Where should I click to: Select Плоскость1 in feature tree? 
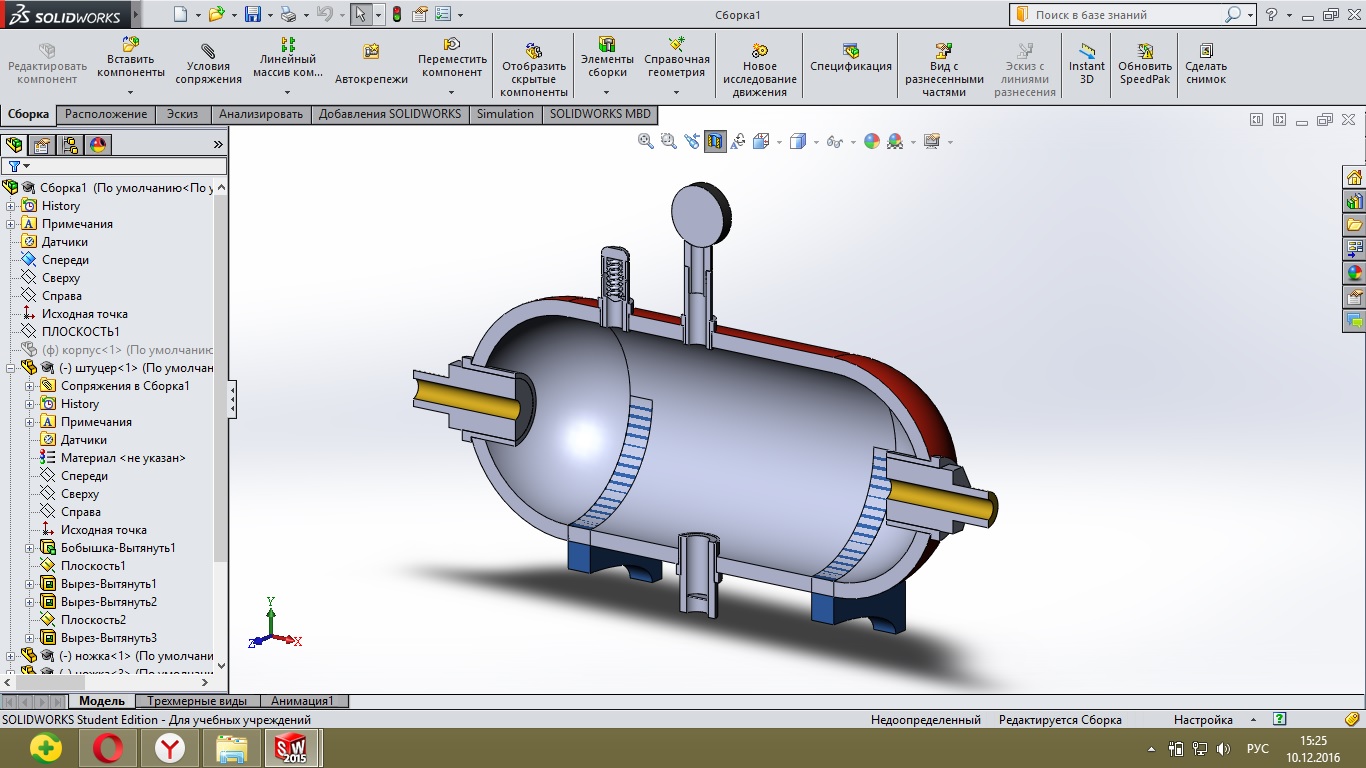(93, 566)
